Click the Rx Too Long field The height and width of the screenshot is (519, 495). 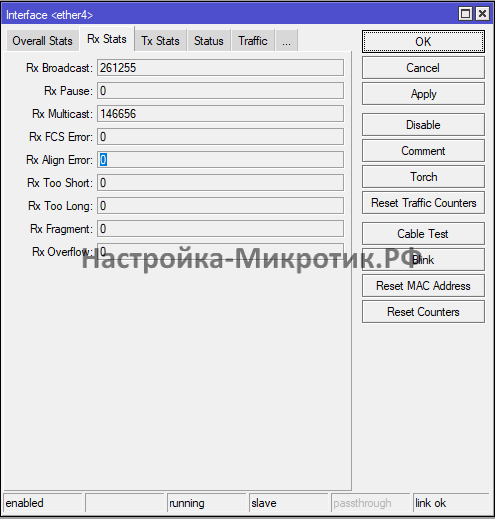(220, 206)
